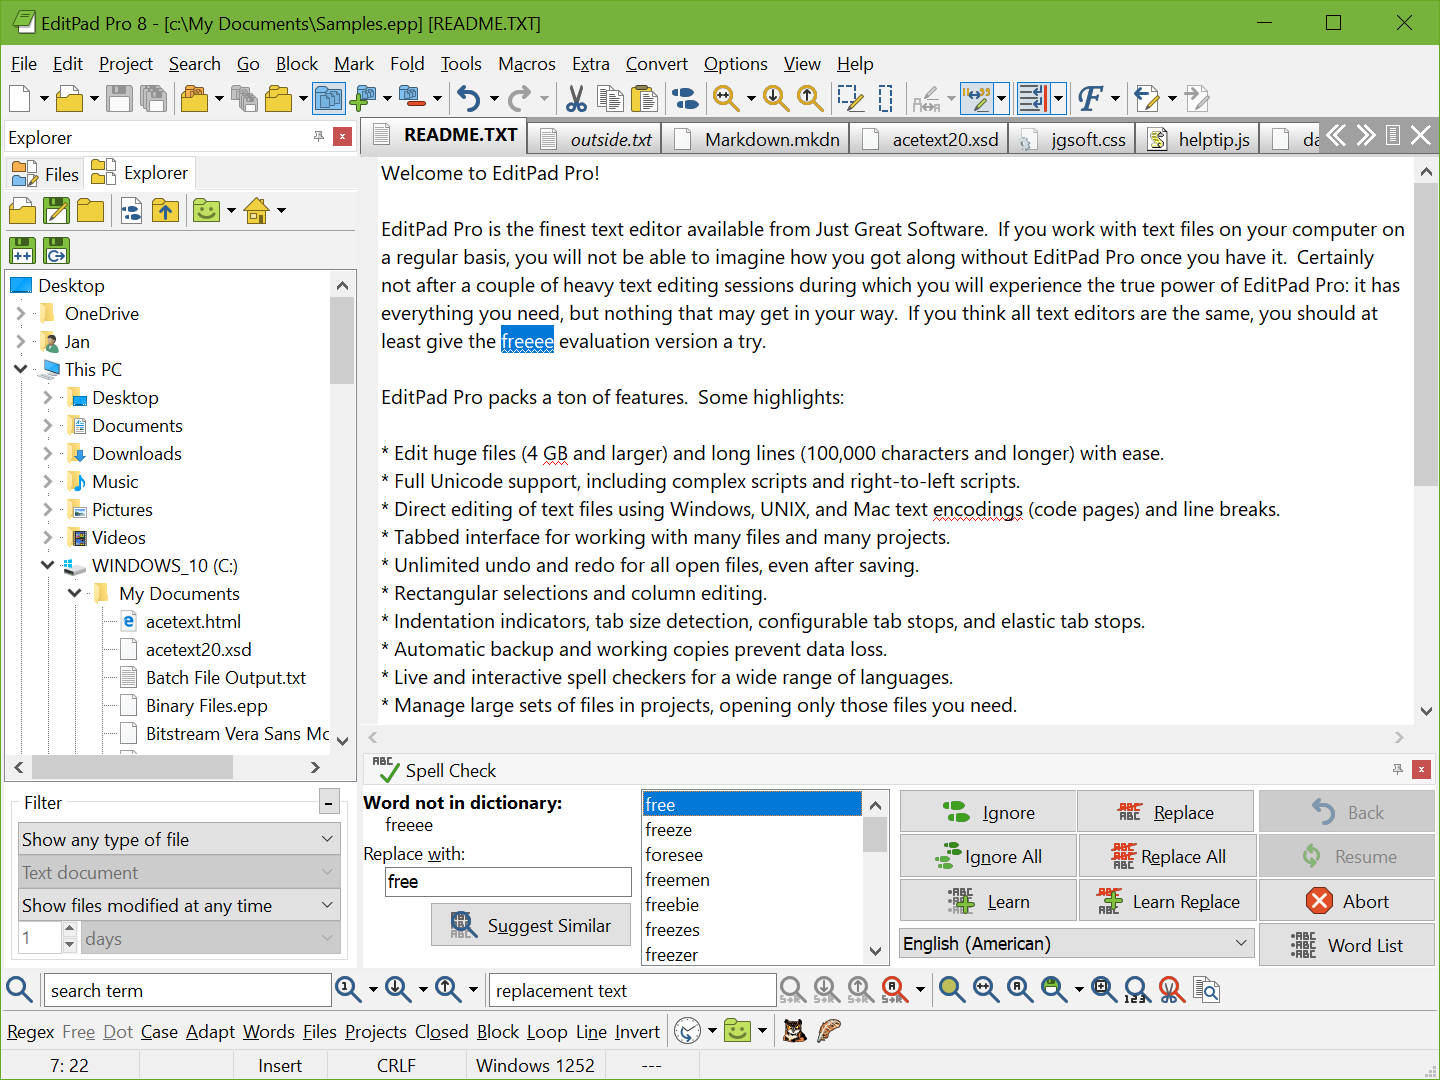The image size is (1440, 1080).
Task: Click the 'Replace with' input field
Action: [x=508, y=881]
